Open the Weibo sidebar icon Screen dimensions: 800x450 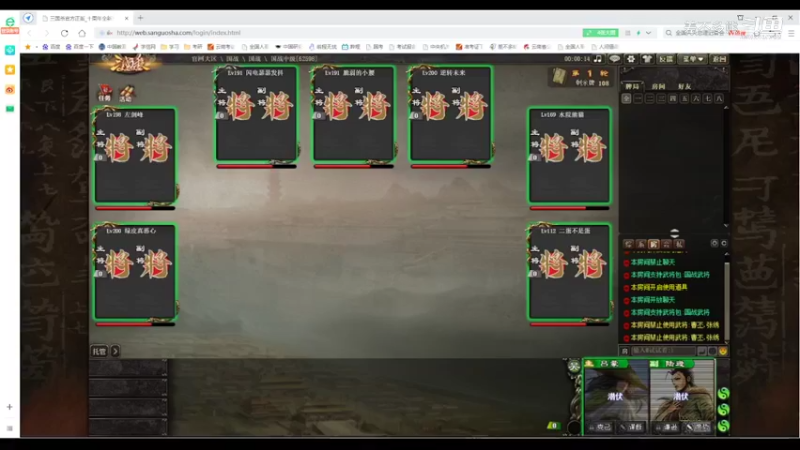(10, 90)
